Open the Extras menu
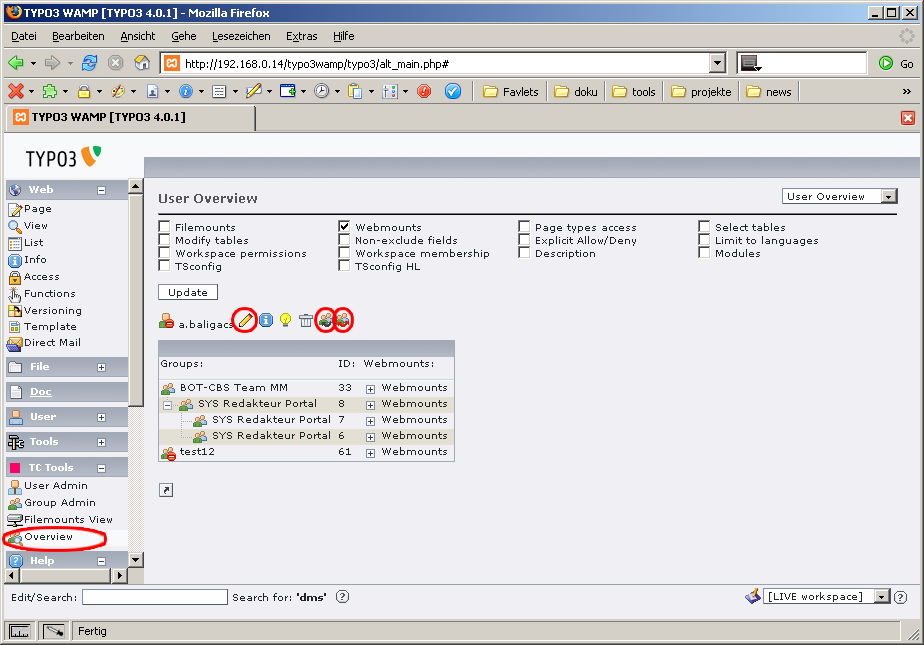 tap(302, 36)
